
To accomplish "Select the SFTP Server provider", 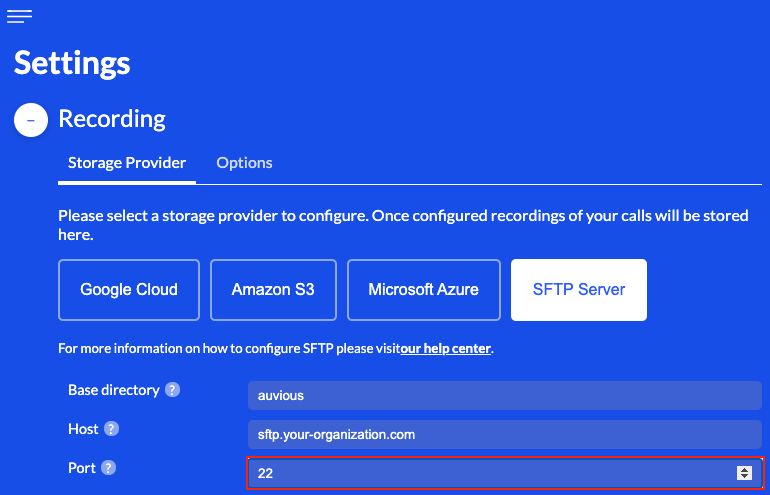I will [579, 290].
